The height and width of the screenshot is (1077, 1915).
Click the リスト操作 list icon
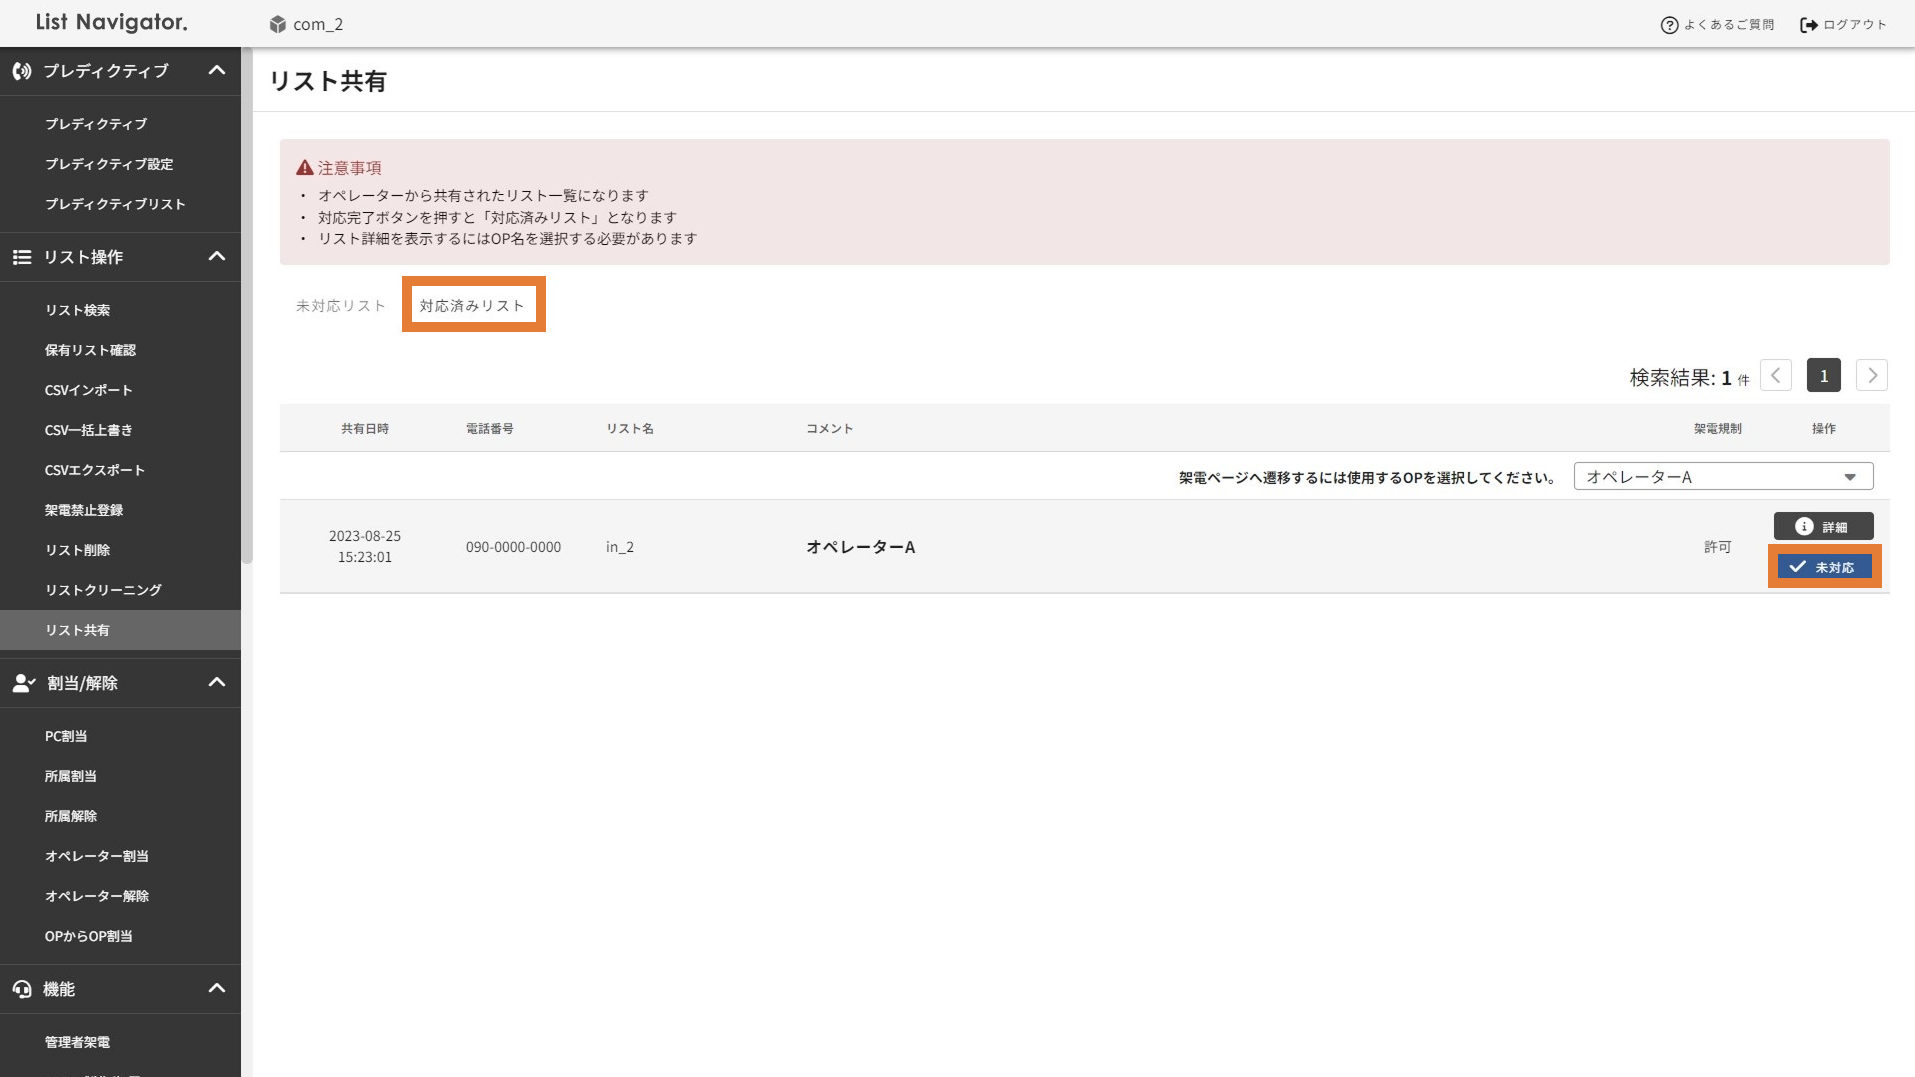22,257
